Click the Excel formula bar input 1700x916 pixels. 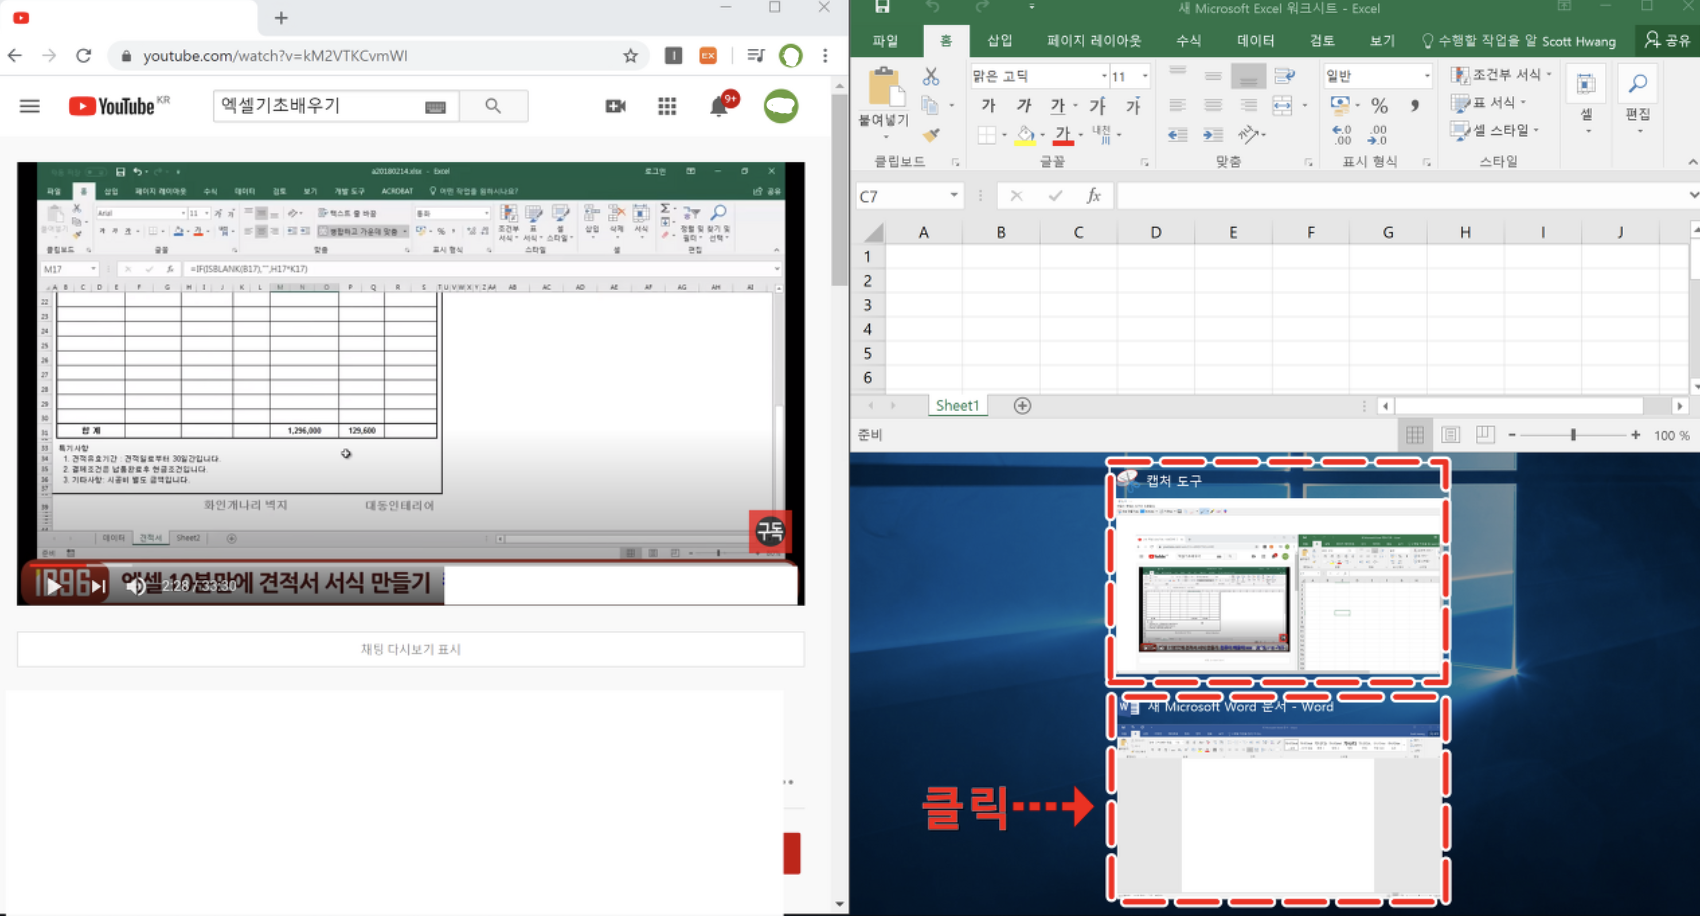pyautogui.click(x=1400, y=196)
